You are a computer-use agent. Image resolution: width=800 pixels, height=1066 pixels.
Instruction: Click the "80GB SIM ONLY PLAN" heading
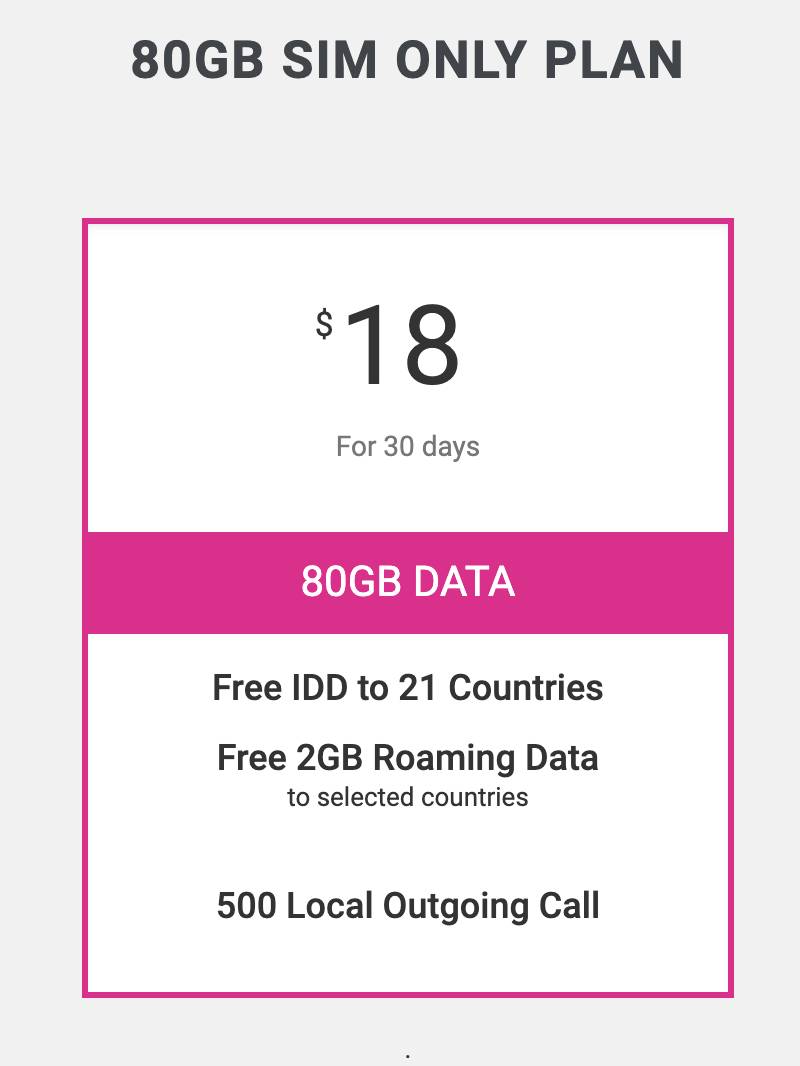(407, 61)
